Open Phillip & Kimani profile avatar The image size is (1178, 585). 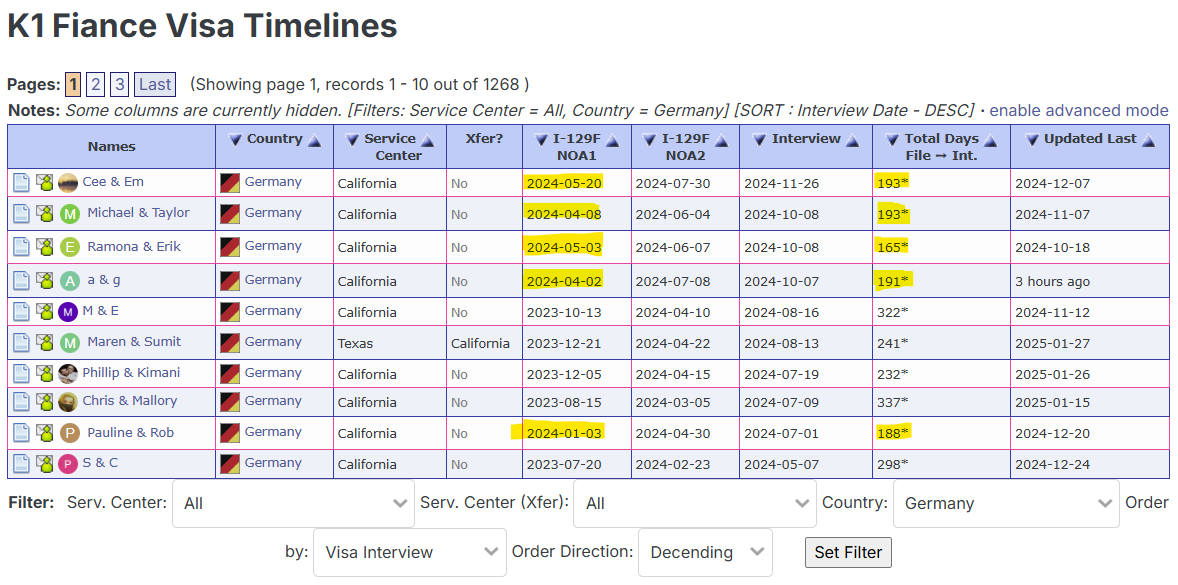point(68,373)
